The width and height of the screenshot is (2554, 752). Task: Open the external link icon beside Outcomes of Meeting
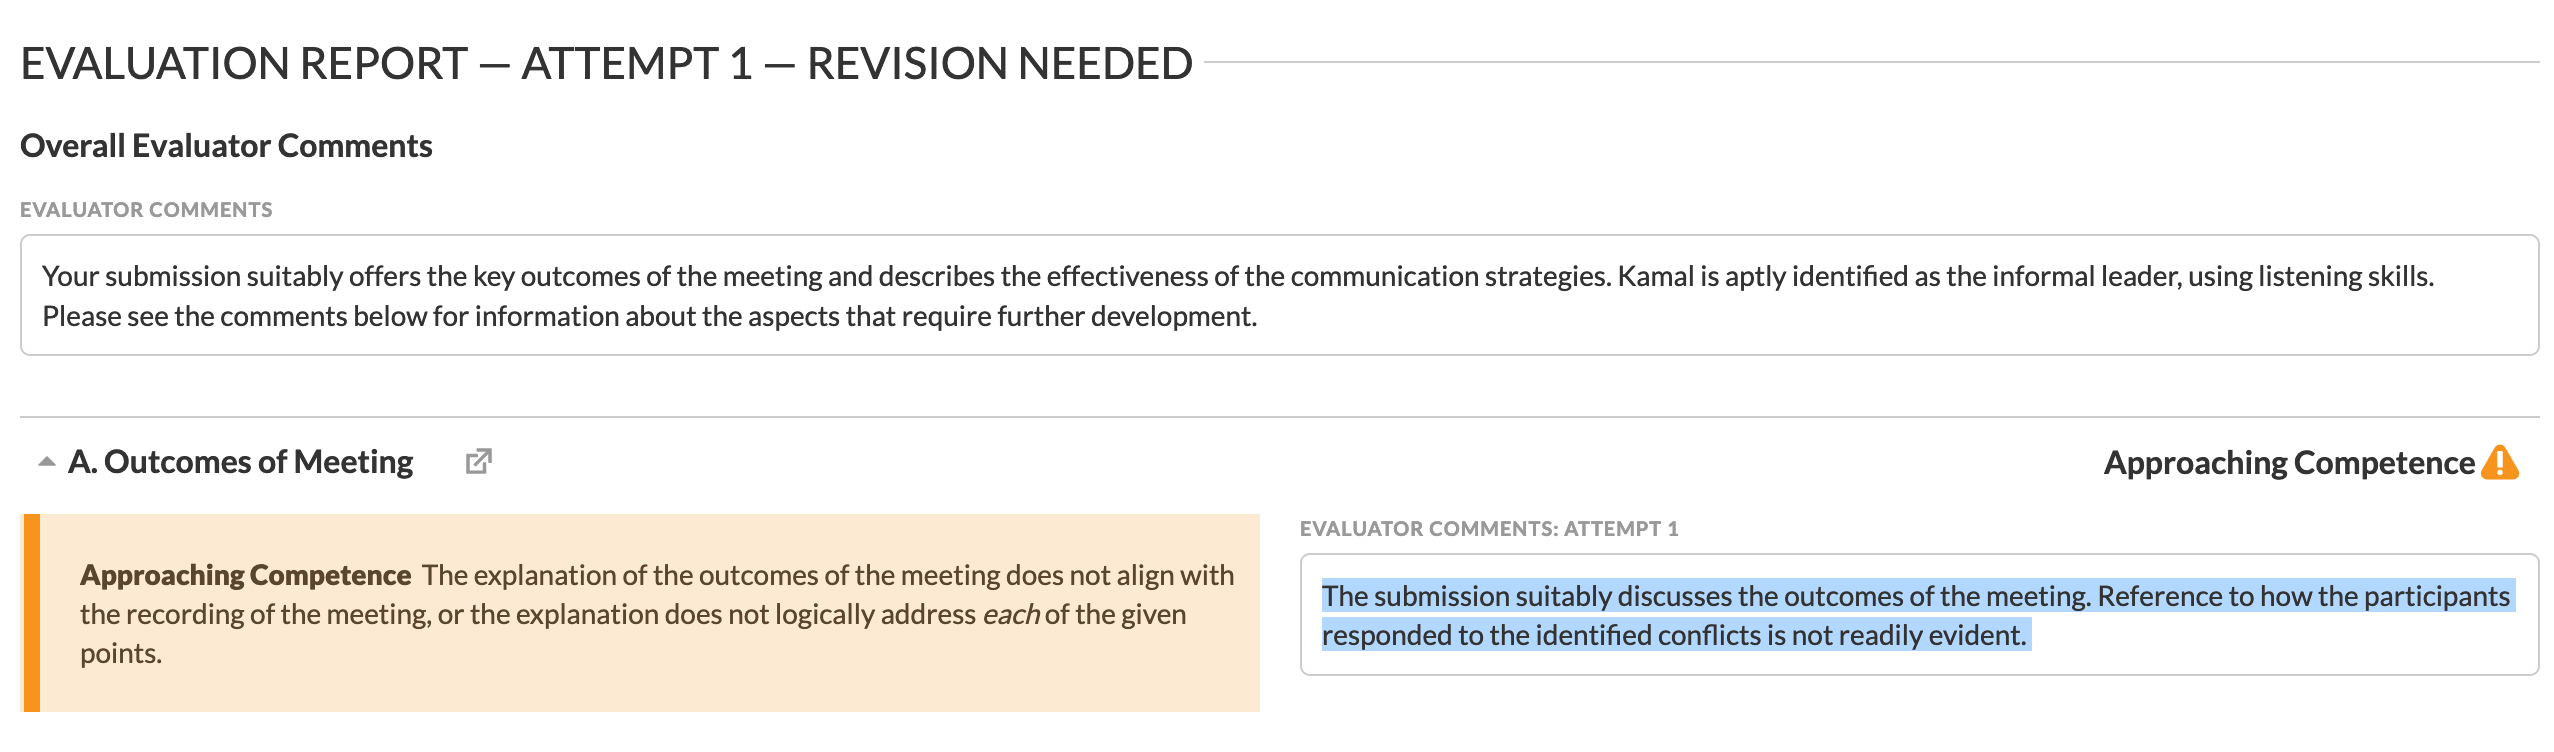478,461
